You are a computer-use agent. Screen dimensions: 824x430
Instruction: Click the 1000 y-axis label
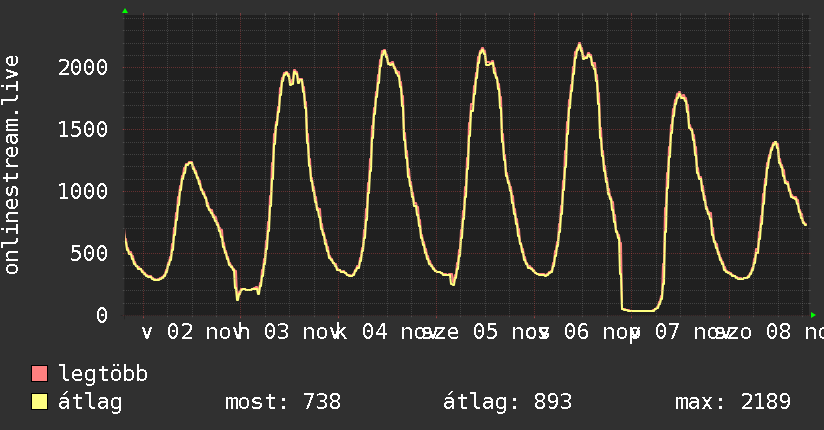point(85,191)
